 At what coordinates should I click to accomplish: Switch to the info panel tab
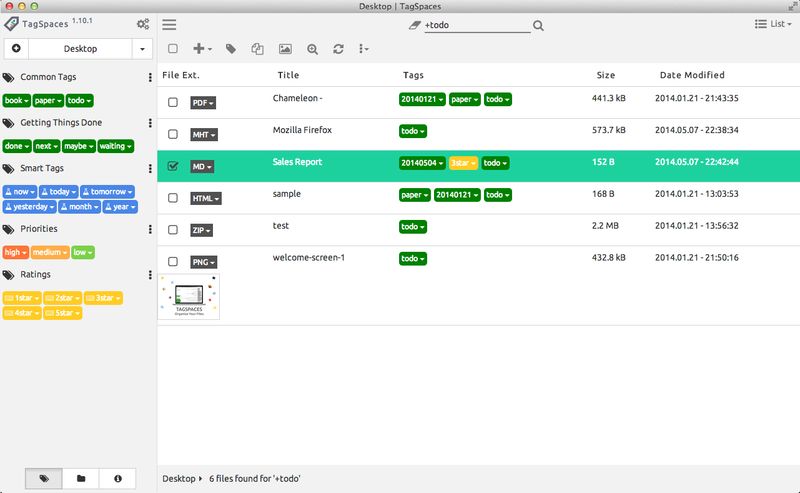[x=118, y=478]
